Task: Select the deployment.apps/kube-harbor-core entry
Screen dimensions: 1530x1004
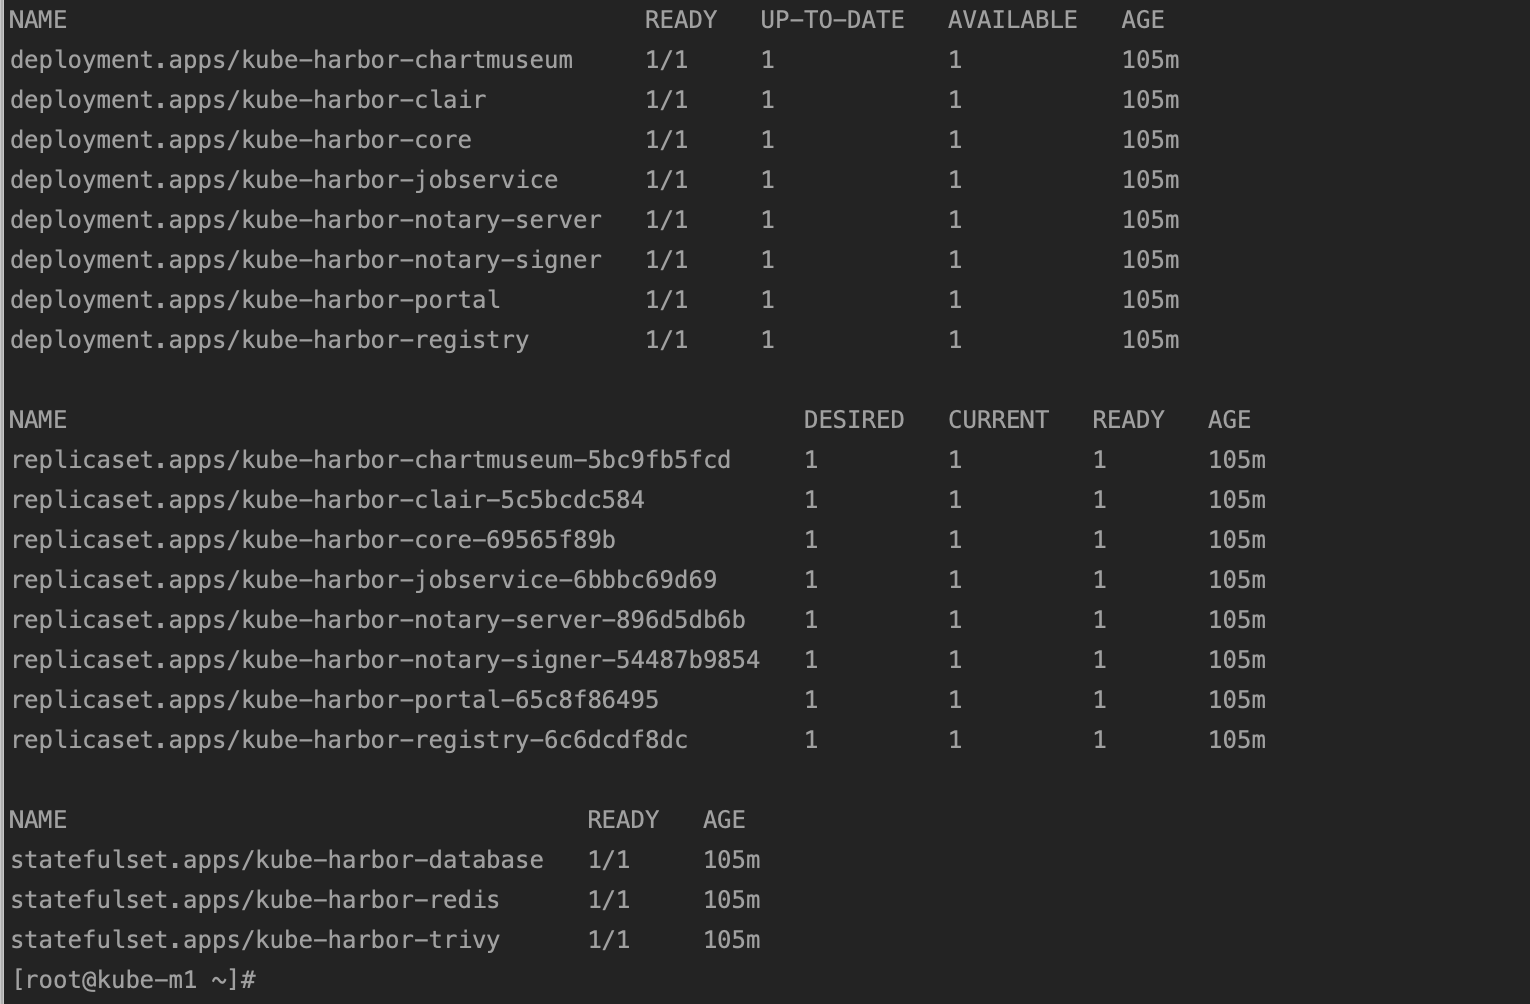Action: [240, 140]
